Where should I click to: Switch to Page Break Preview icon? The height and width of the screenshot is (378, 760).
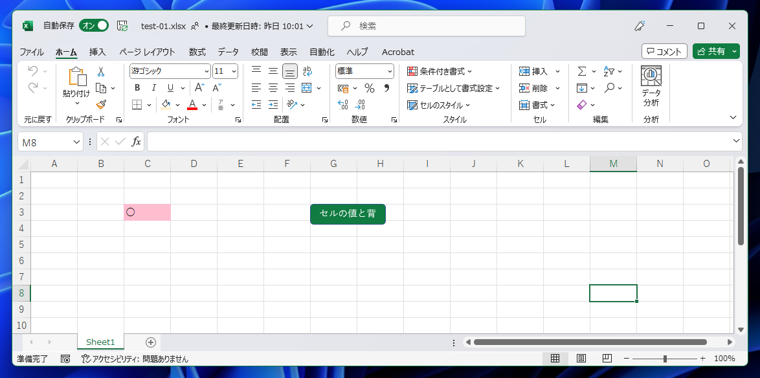[x=607, y=359]
